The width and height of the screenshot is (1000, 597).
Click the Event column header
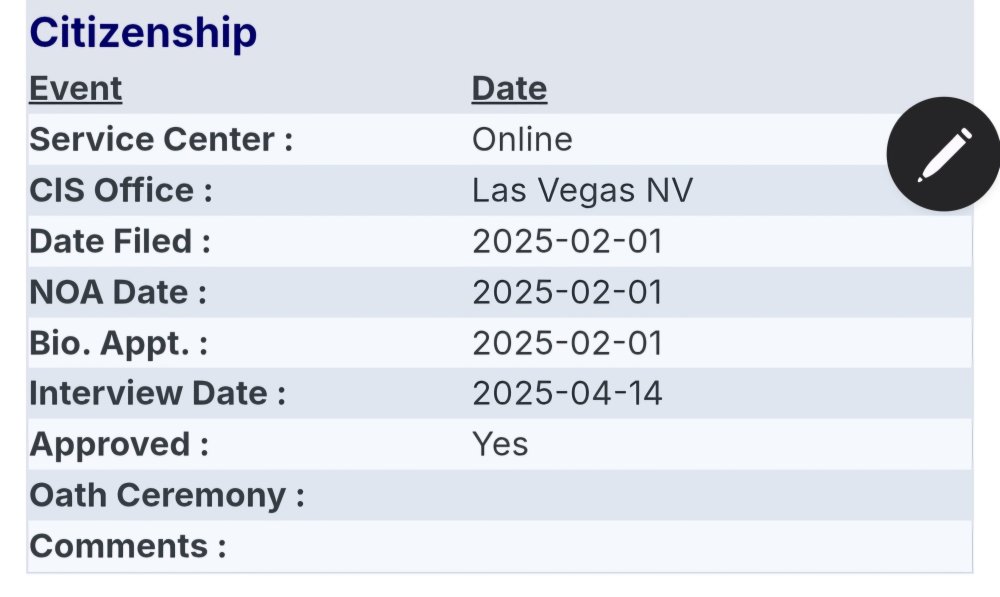75,89
